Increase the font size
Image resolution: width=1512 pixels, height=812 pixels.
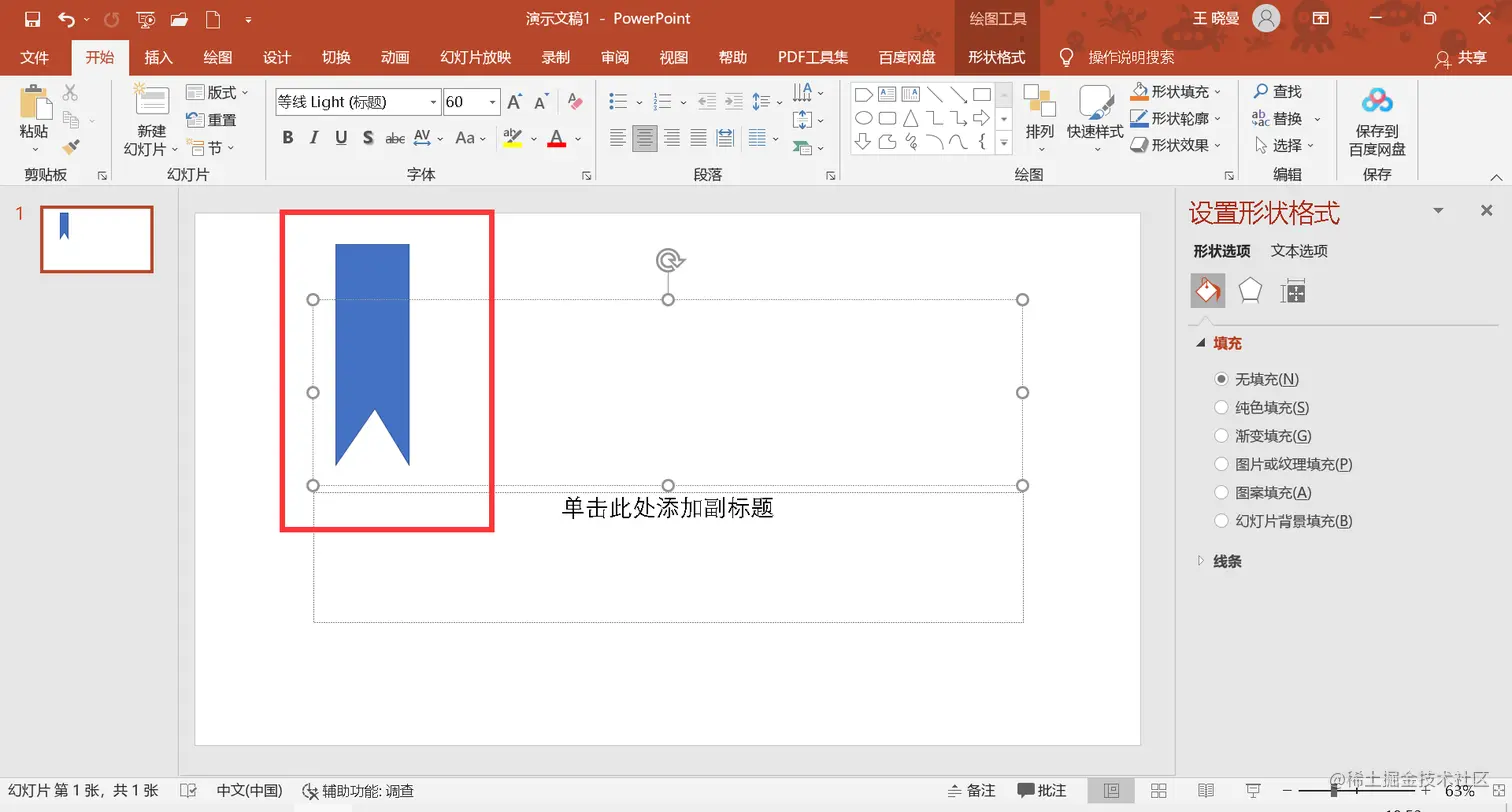pos(515,102)
